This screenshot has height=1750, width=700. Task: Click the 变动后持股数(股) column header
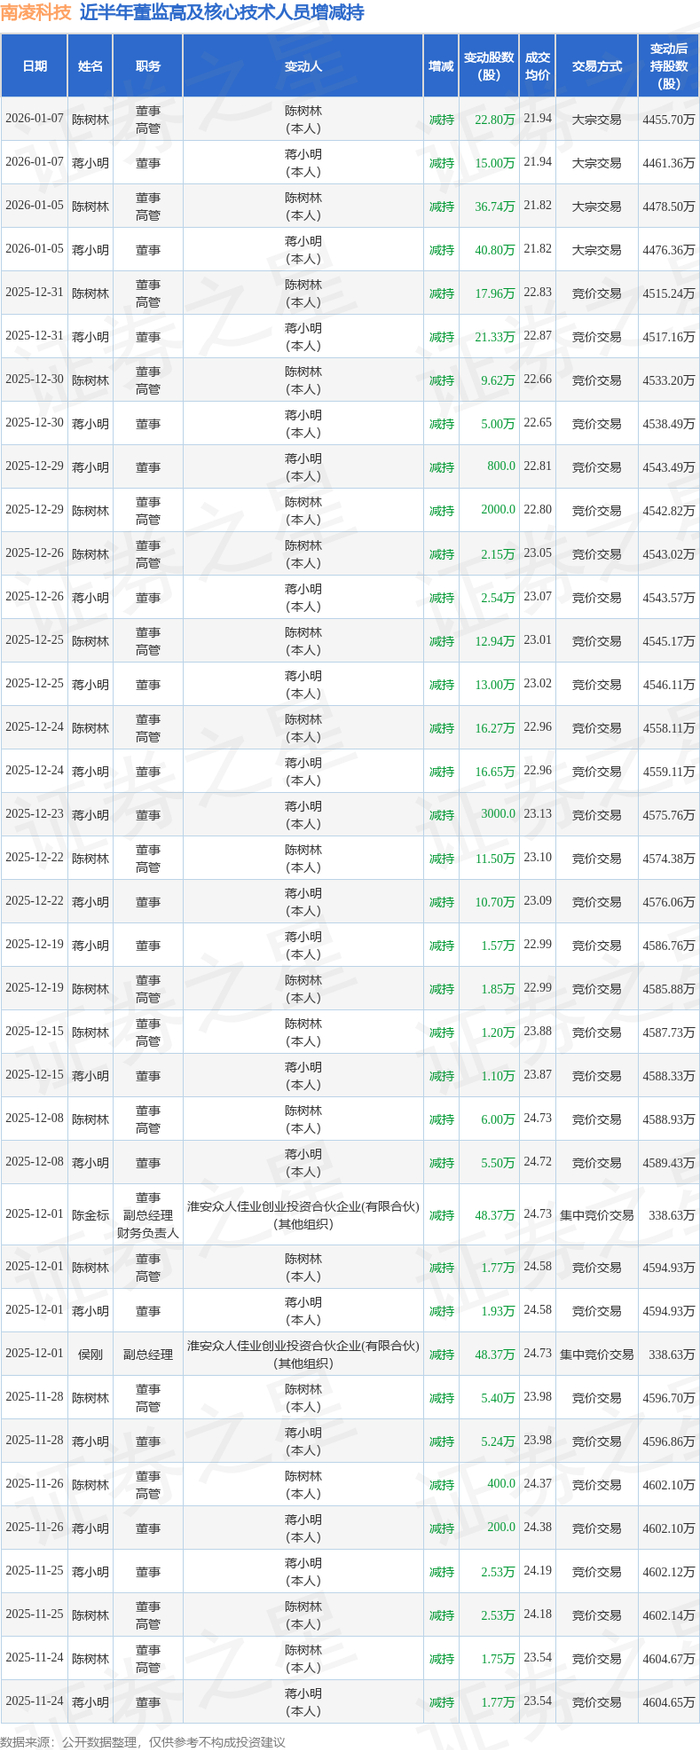[x=669, y=66]
